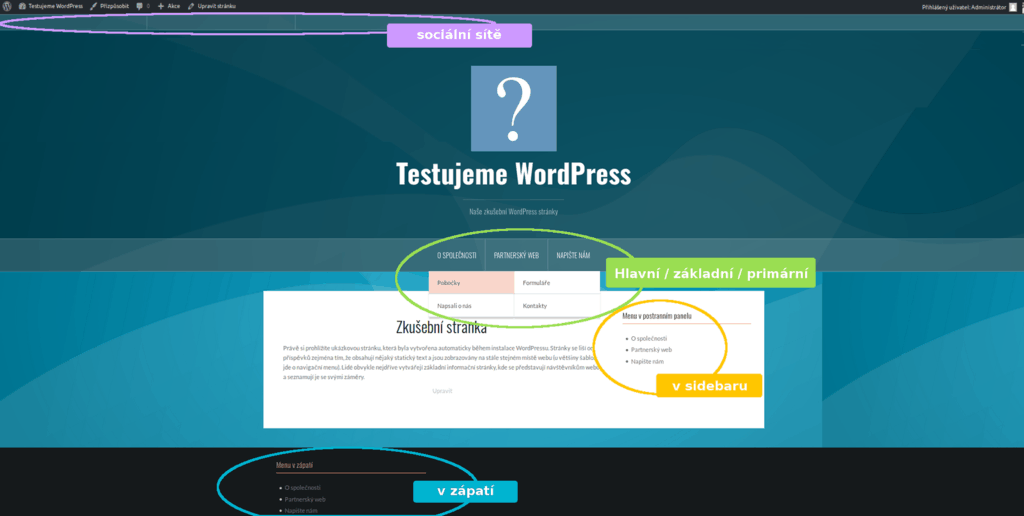The width and height of the screenshot is (1024, 516).
Task: Click the plus icon next to Akce
Action: [161, 6]
